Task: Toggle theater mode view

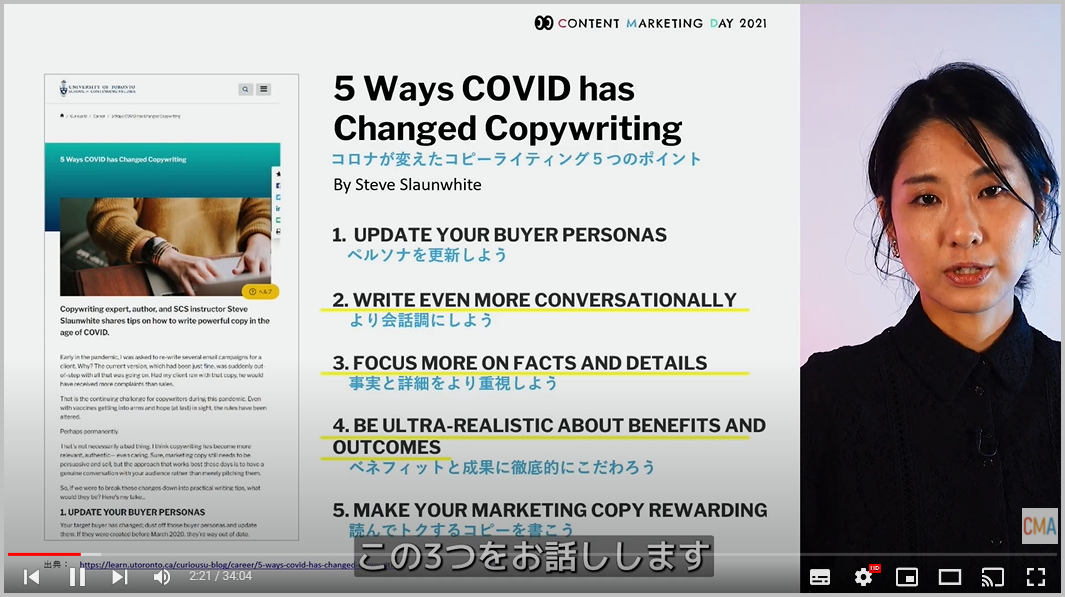Action: (x=949, y=577)
